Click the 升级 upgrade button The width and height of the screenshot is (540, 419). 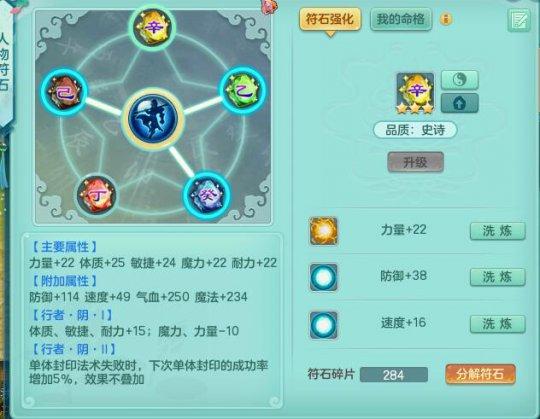click(415, 162)
